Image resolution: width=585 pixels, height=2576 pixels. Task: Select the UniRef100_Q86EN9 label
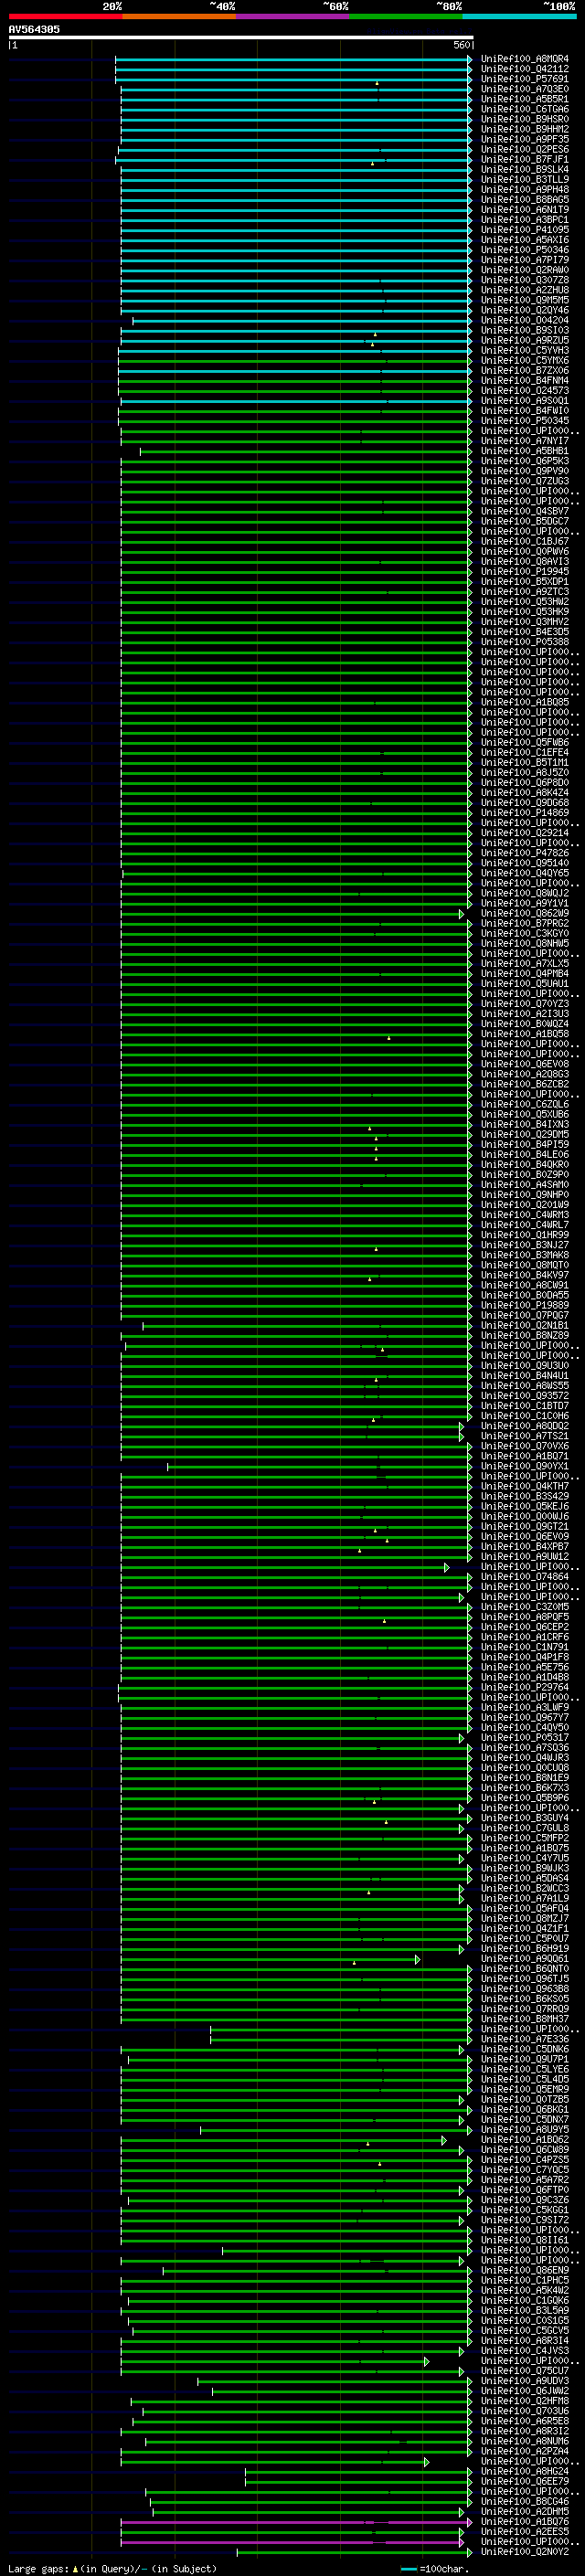click(x=525, y=2270)
